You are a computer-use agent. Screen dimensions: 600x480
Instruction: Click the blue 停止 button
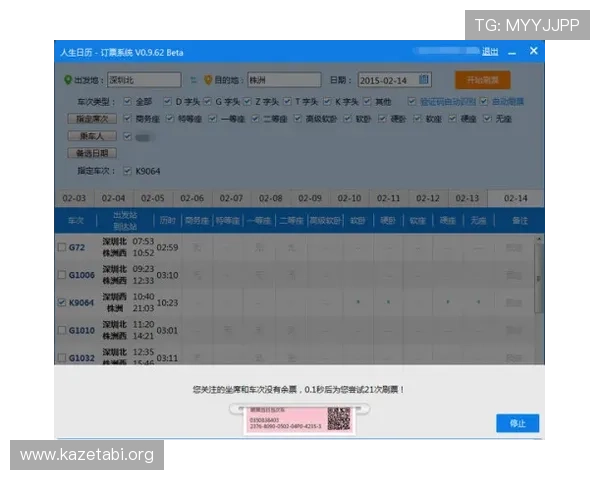click(x=517, y=423)
